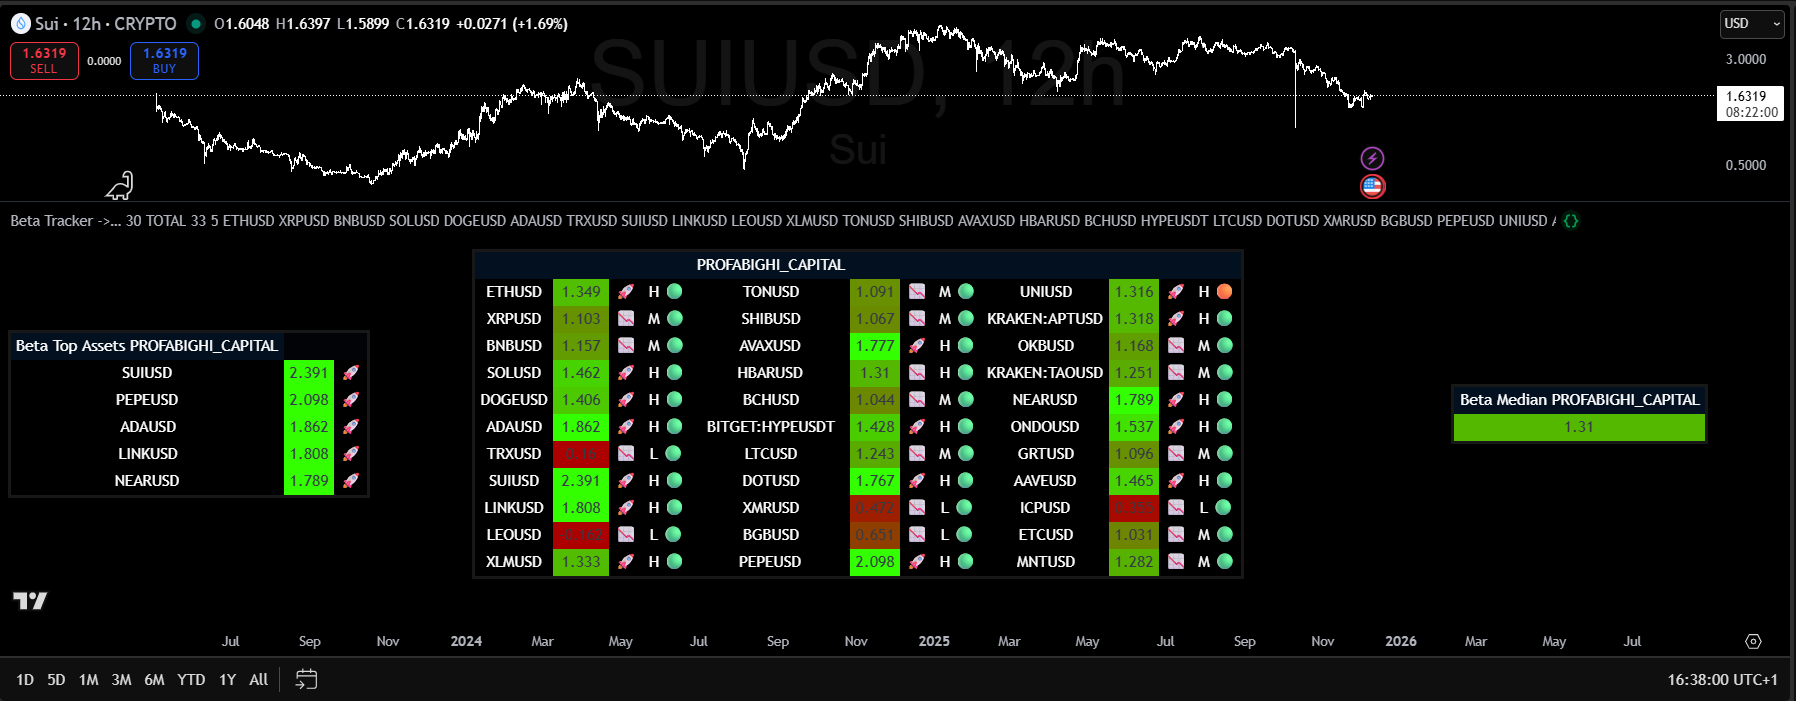Click the green dot in MNTUSD row
The image size is (1796, 701).
1224,562
